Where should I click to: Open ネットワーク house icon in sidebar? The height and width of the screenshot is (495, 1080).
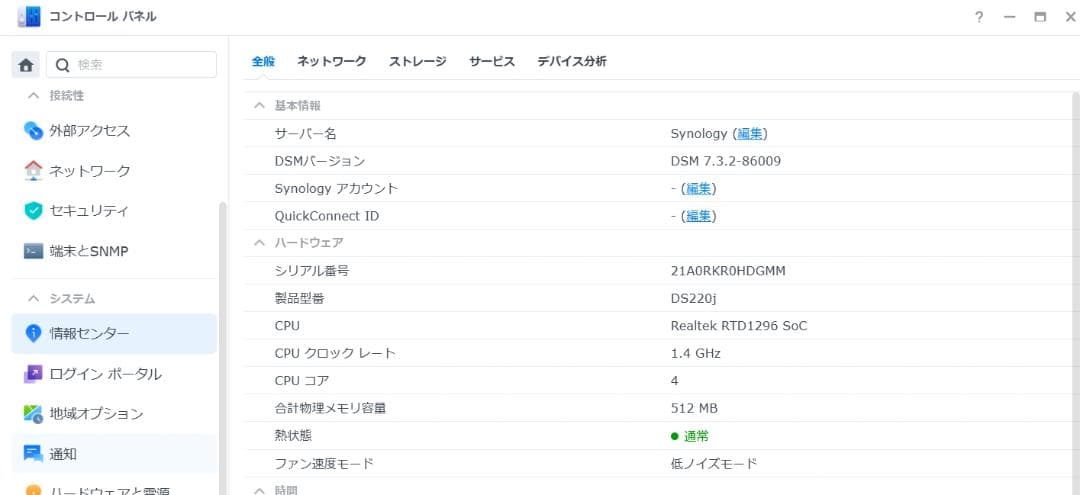pyautogui.click(x=33, y=170)
